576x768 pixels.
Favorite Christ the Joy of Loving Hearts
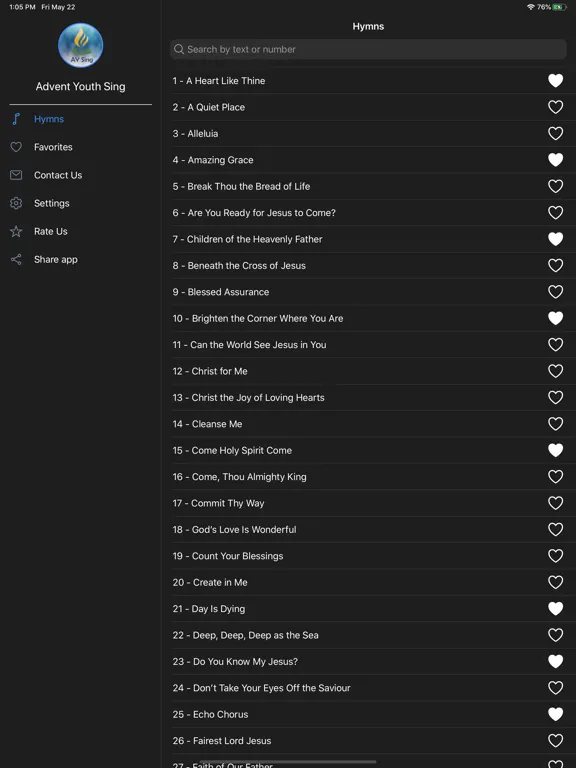click(x=555, y=398)
